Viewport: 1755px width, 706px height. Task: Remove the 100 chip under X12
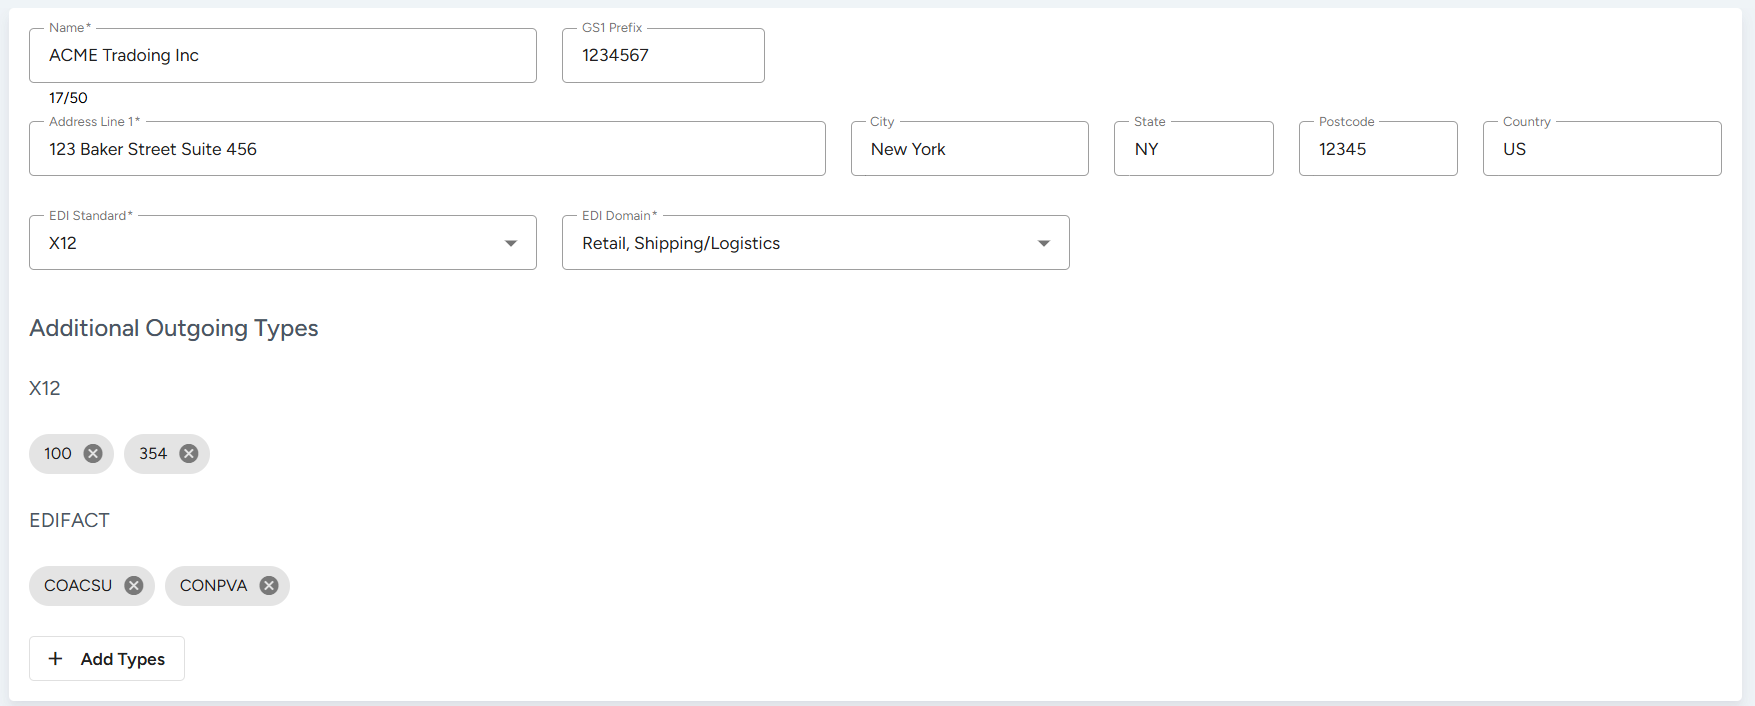click(x=93, y=454)
